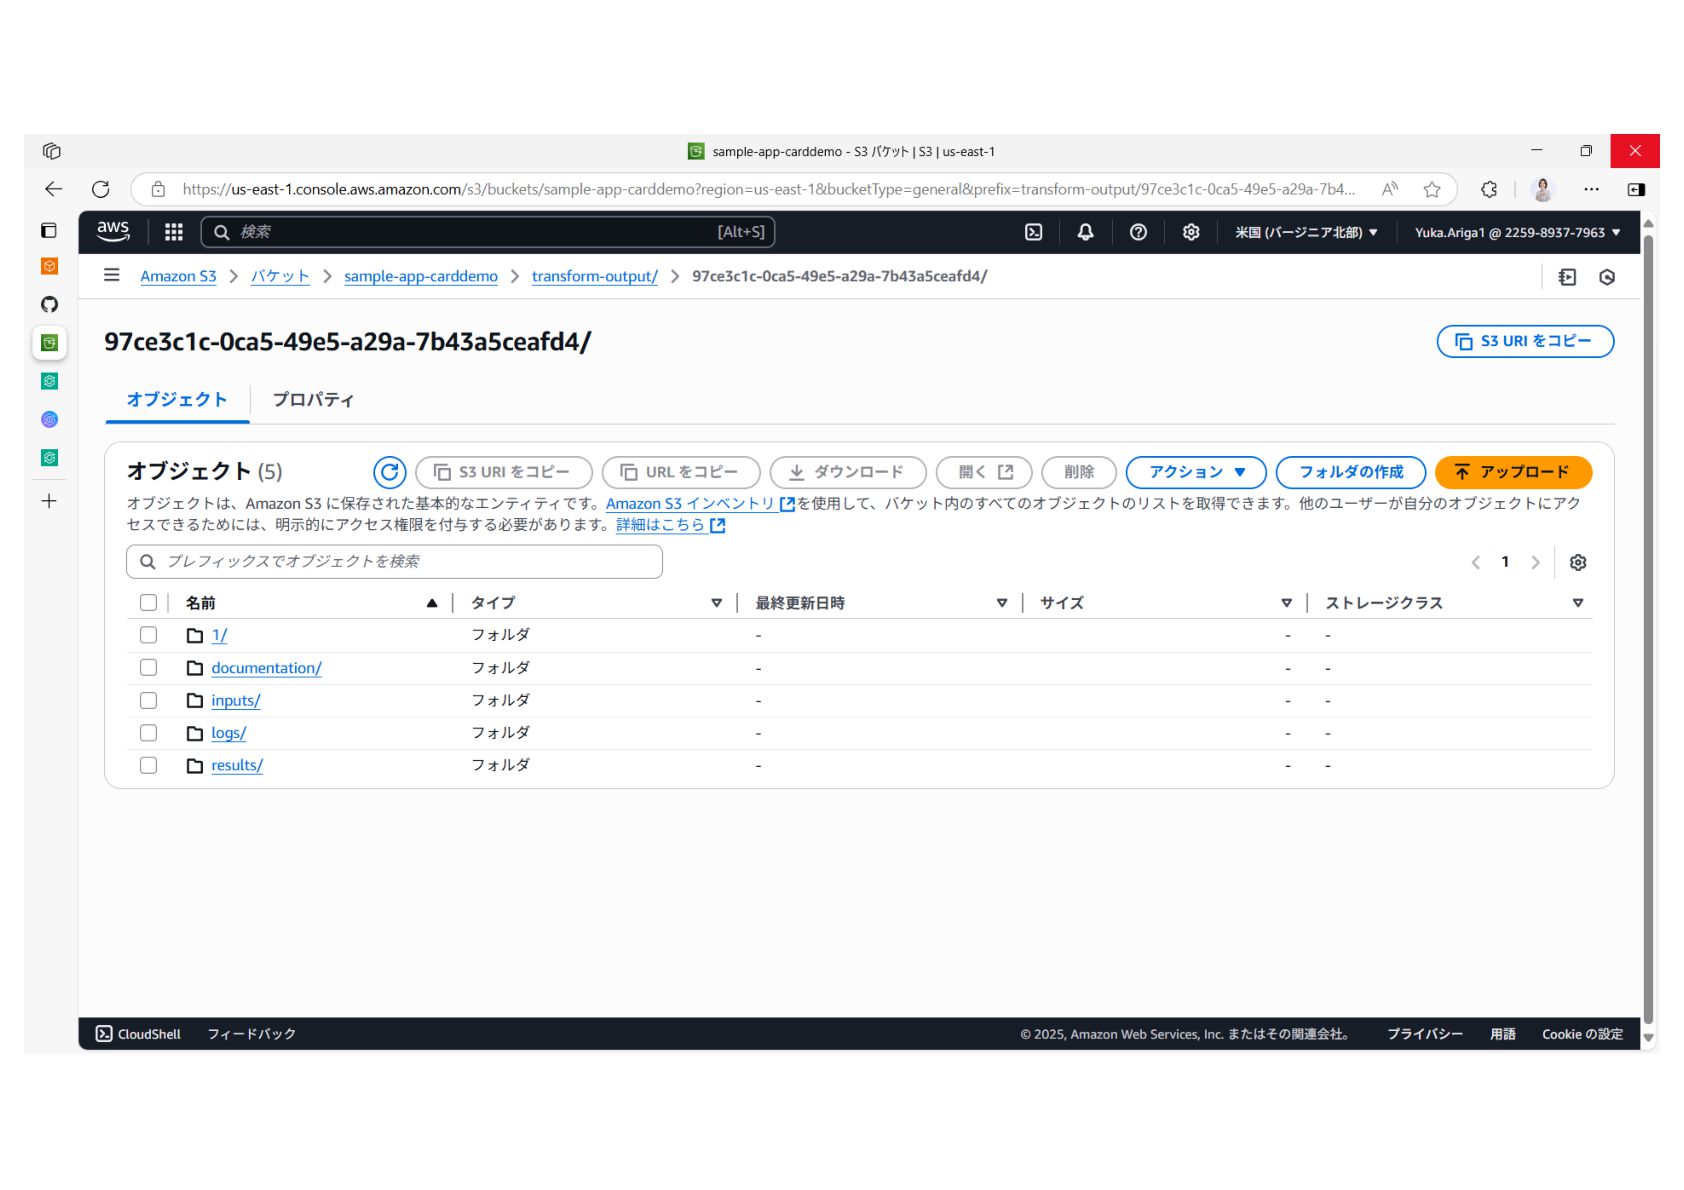This screenshot has height=1190, width=1684.
Task: Expand the アクション dropdown
Action: (1196, 472)
